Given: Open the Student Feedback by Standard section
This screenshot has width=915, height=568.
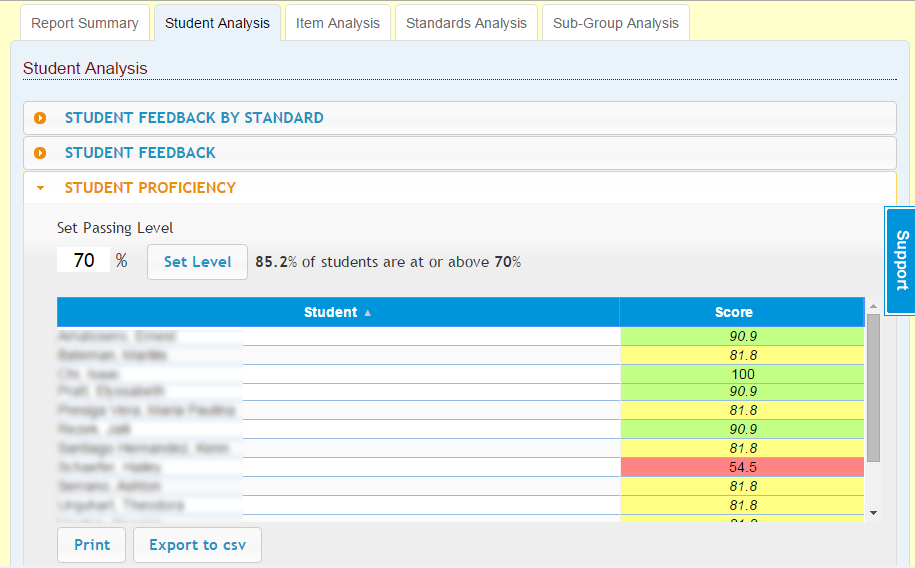Looking at the screenshot, I should click(x=194, y=118).
